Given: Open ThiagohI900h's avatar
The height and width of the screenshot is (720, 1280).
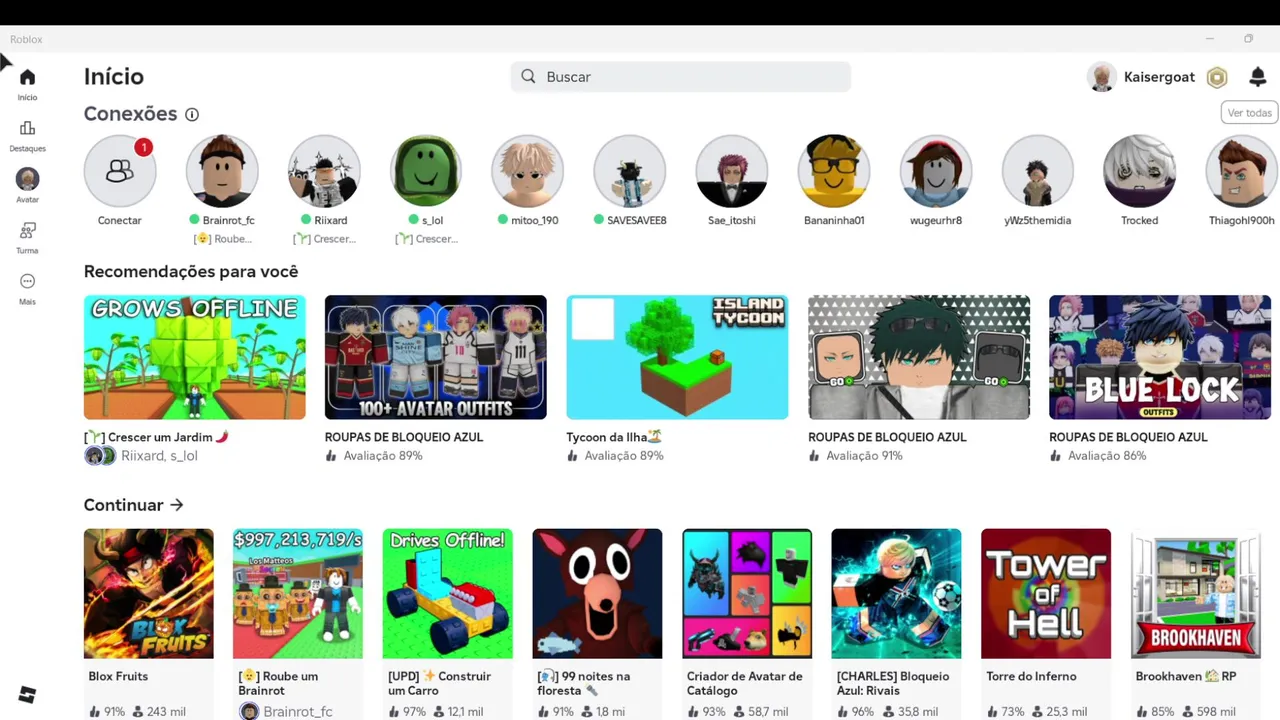Looking at the screenshot, I should click(x=1242, y=171).
